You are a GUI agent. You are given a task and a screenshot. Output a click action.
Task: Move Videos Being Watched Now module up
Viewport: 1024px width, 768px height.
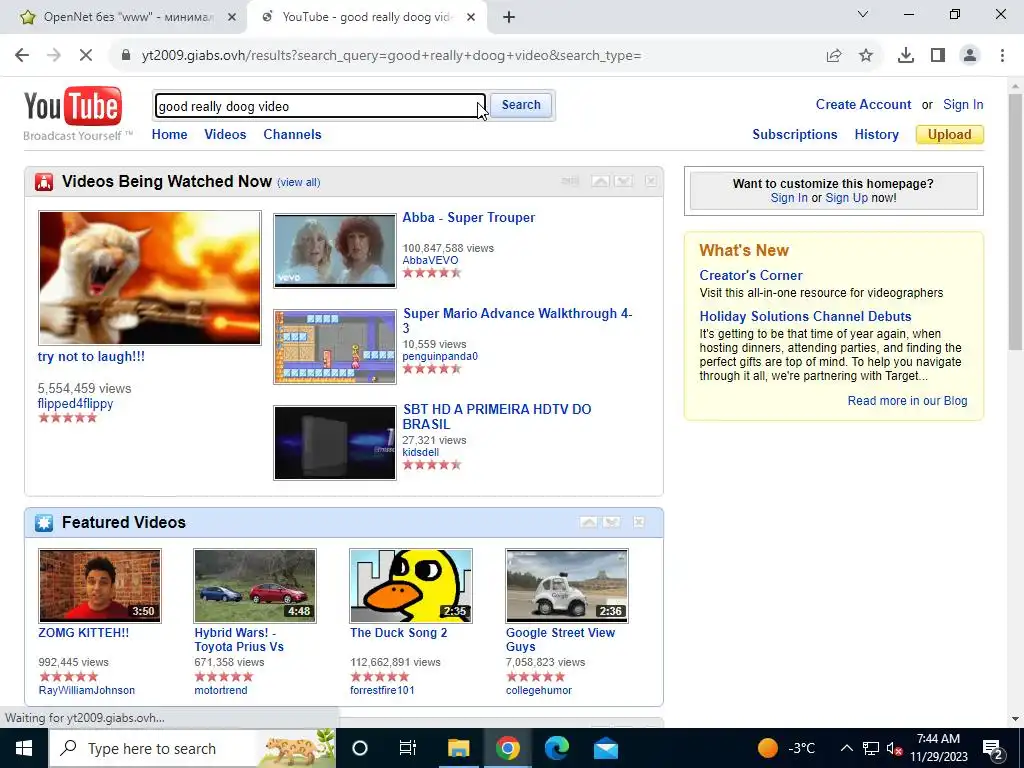[x=600, y=181]
